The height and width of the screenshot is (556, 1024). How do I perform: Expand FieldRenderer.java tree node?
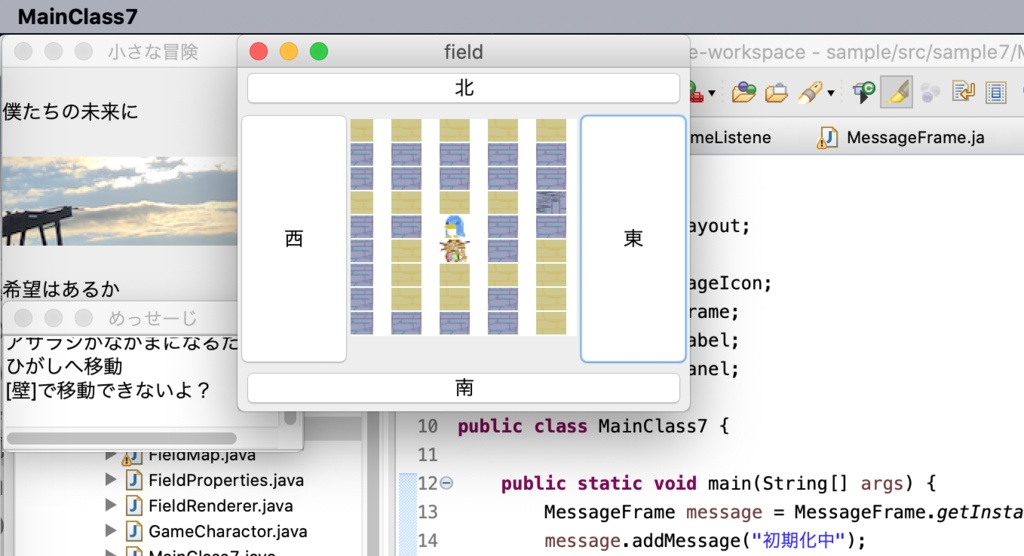pyautogui.click(x=110, y=506)
